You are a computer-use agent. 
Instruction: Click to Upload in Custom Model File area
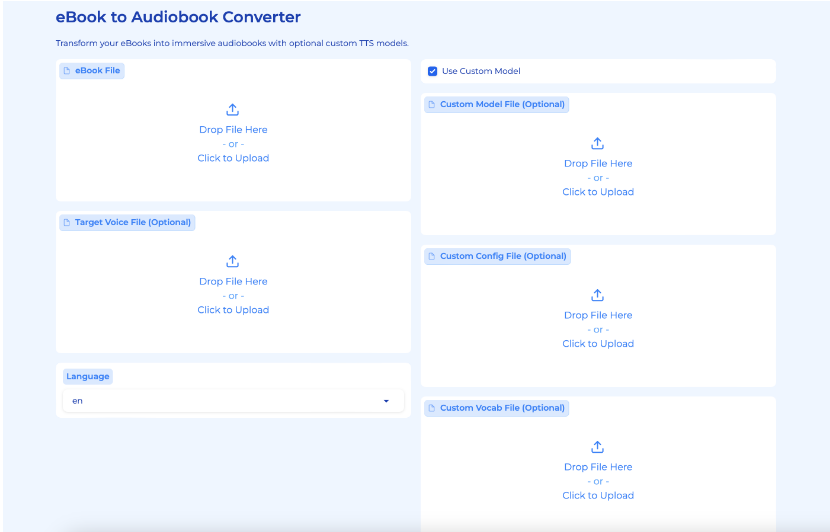point(598,192)
